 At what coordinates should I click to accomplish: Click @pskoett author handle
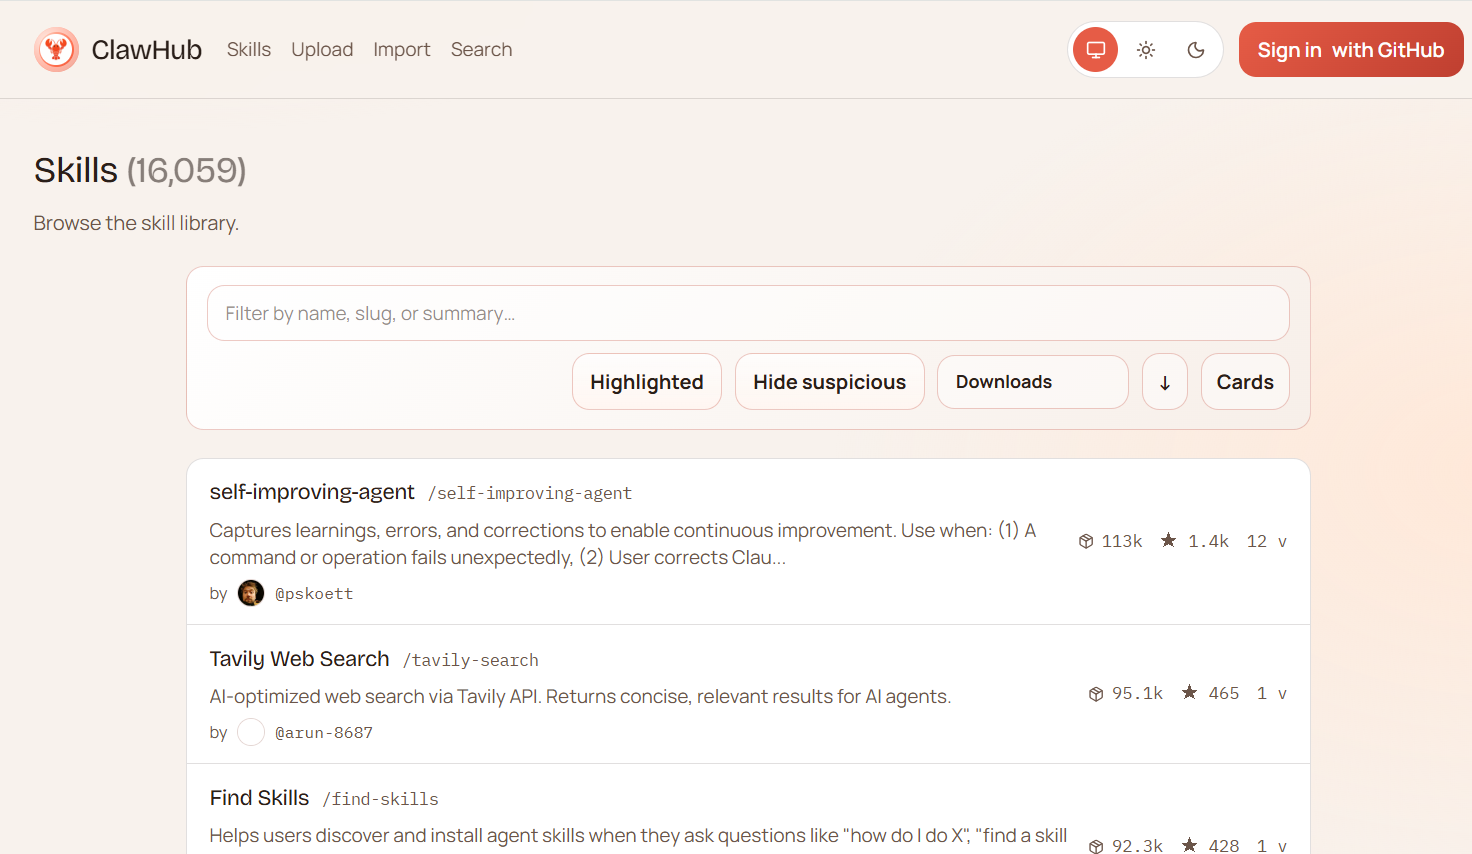(314, 594)
